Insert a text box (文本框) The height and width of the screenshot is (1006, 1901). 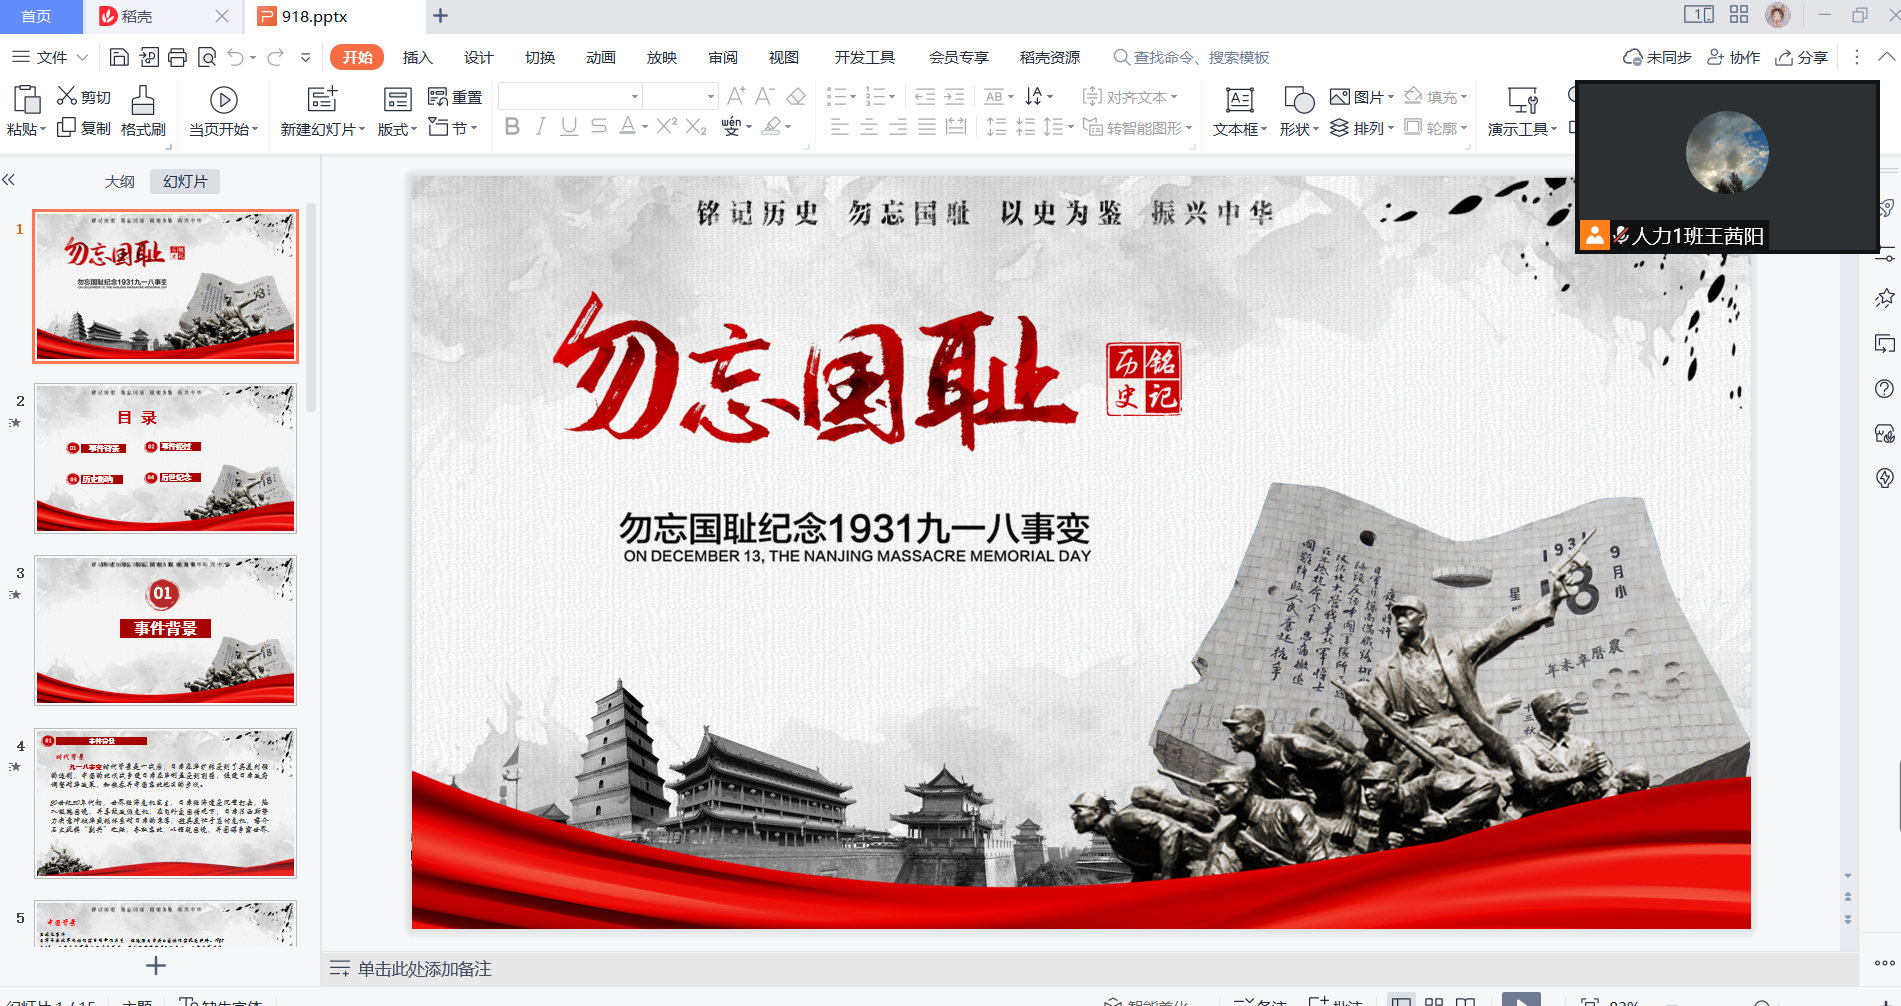point(1239,101)
